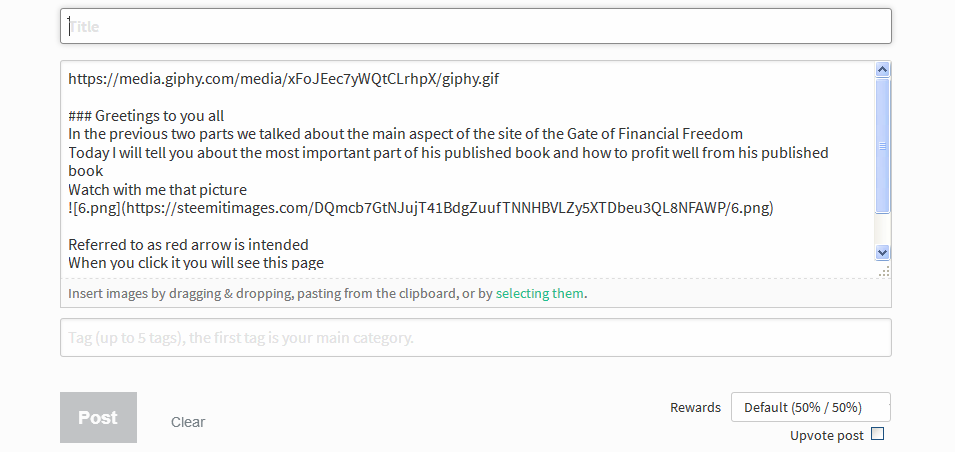Click the "### Greetings to you all" line
The image size is (955, 452).
(x=146, y=115)
